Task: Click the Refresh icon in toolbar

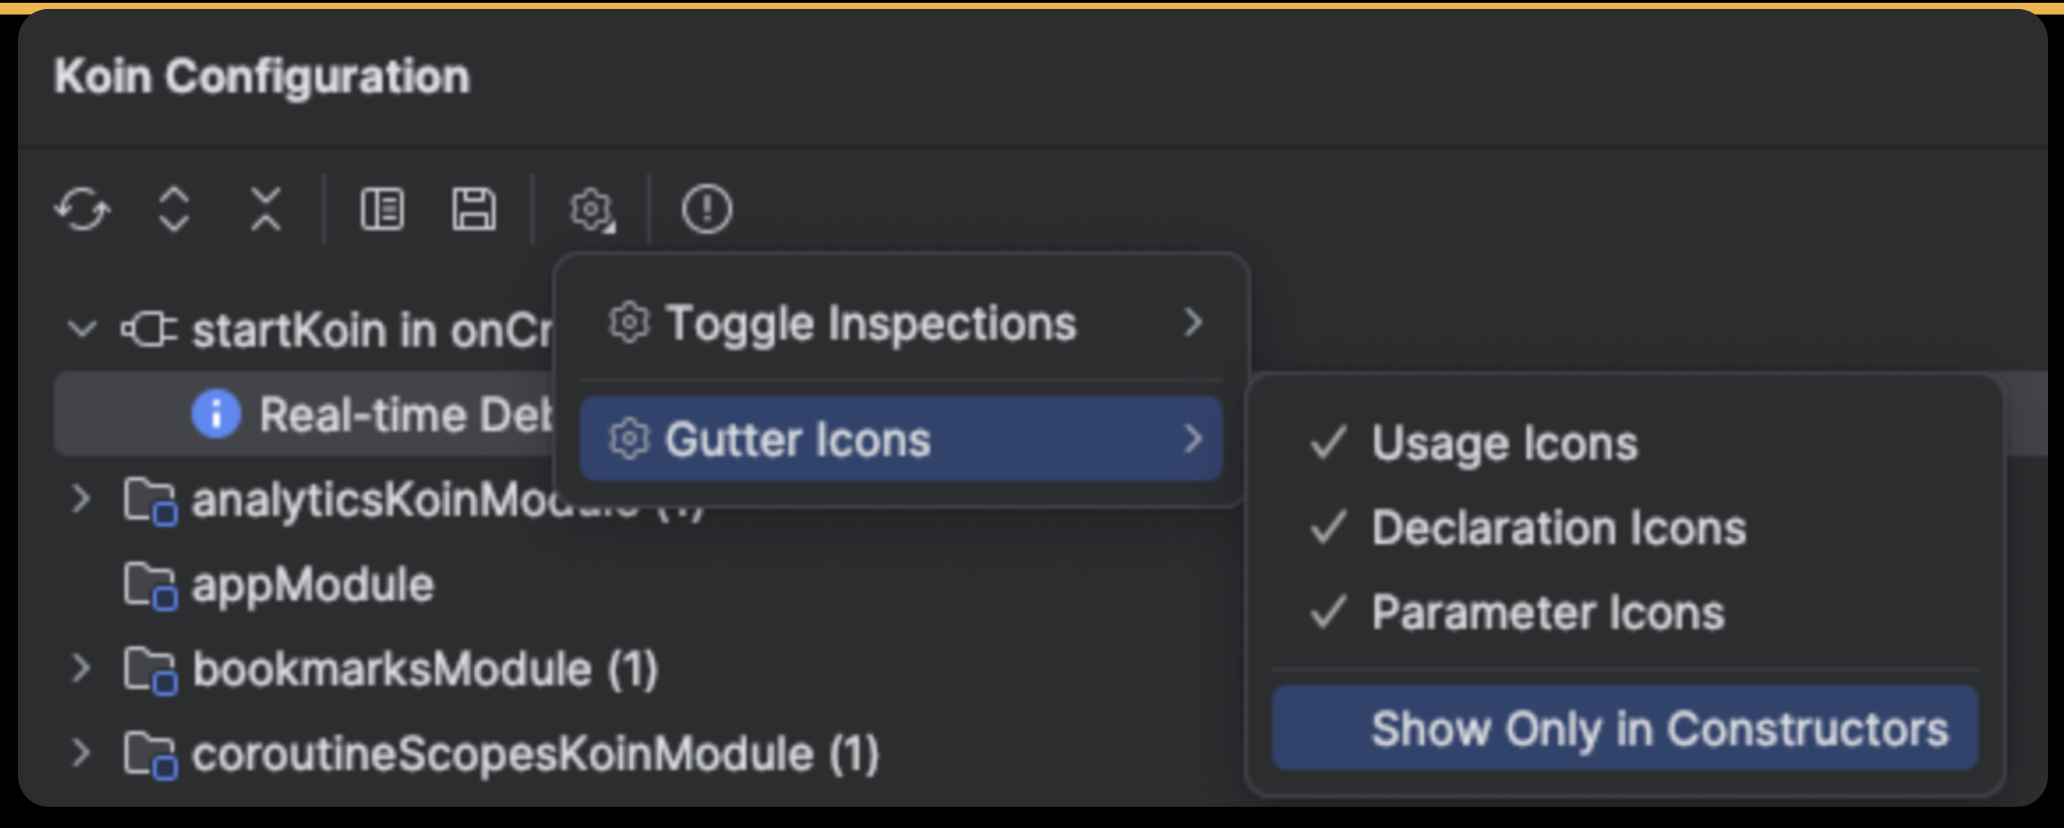Action: pyautogui.click(x=82, y=210)
